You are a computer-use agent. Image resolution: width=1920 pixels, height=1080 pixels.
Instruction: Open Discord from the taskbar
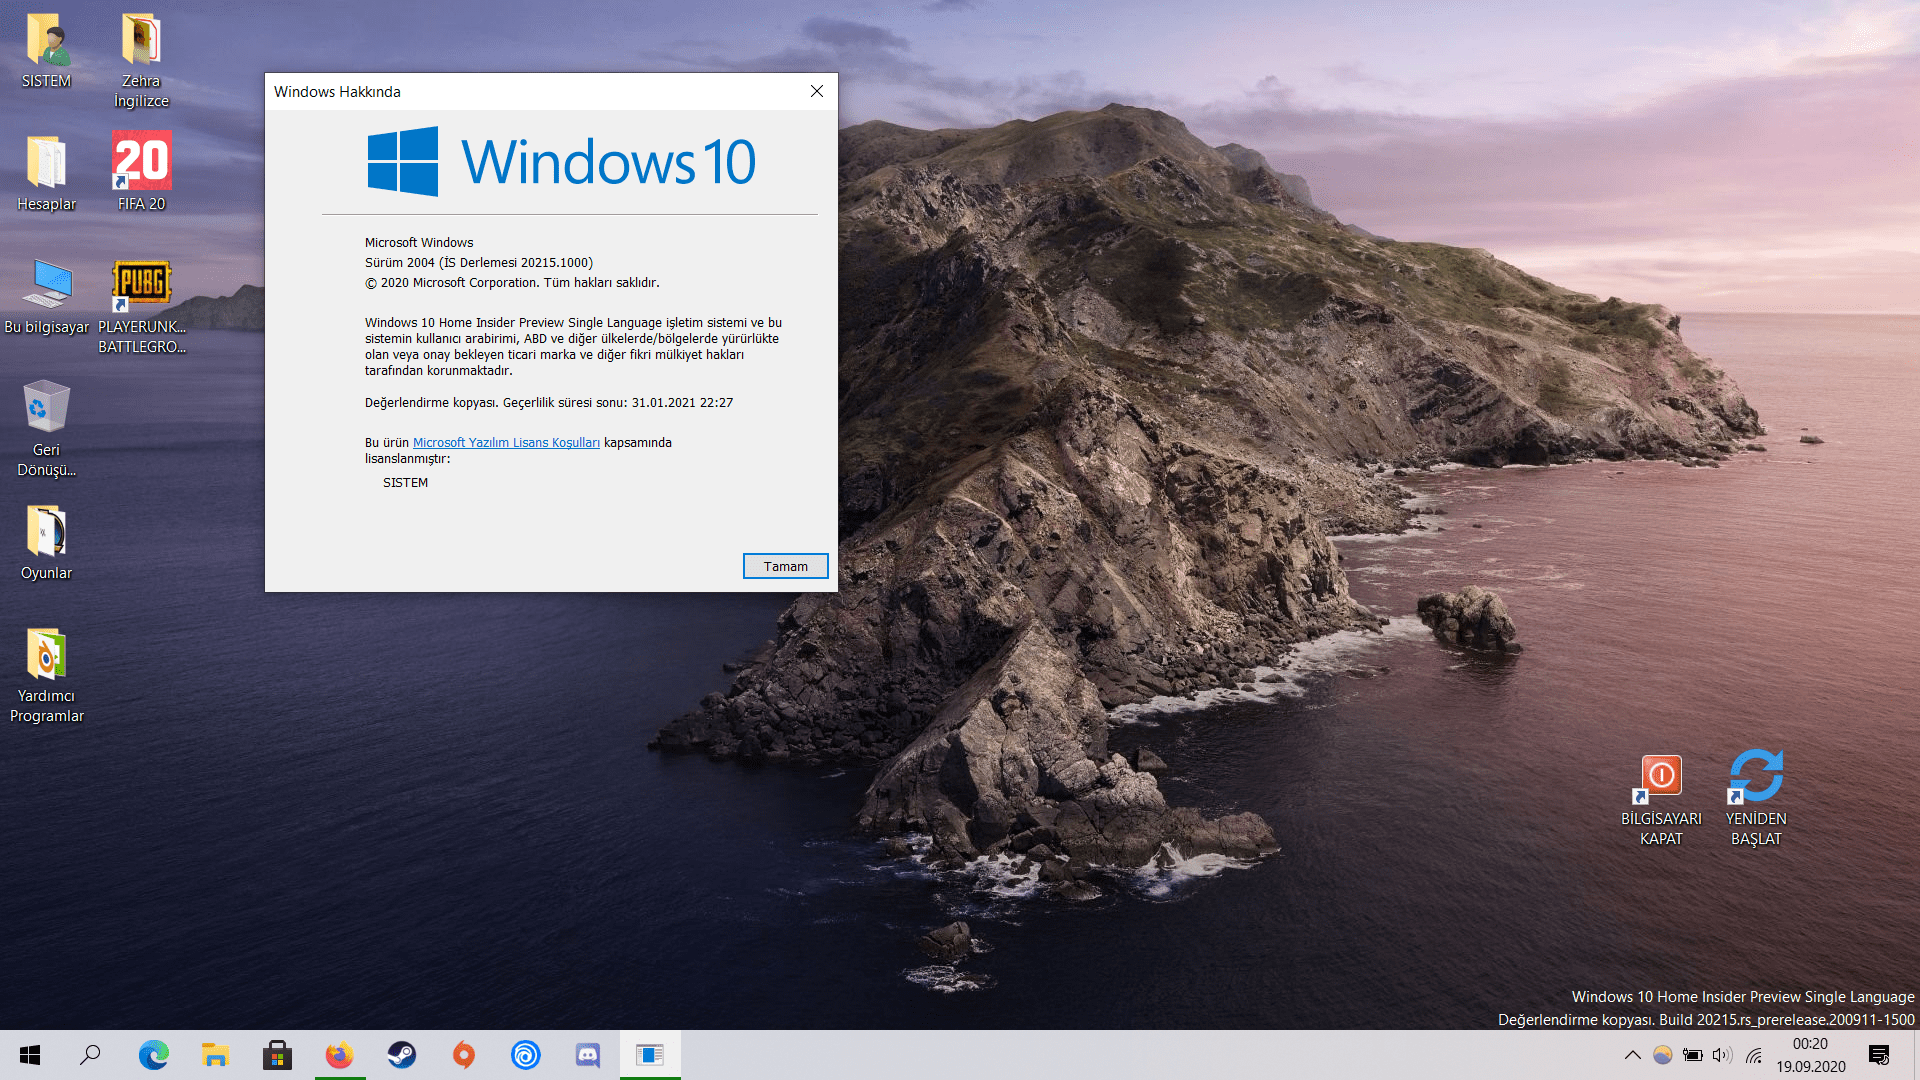pyautogui.click(x=588, y=1055)
